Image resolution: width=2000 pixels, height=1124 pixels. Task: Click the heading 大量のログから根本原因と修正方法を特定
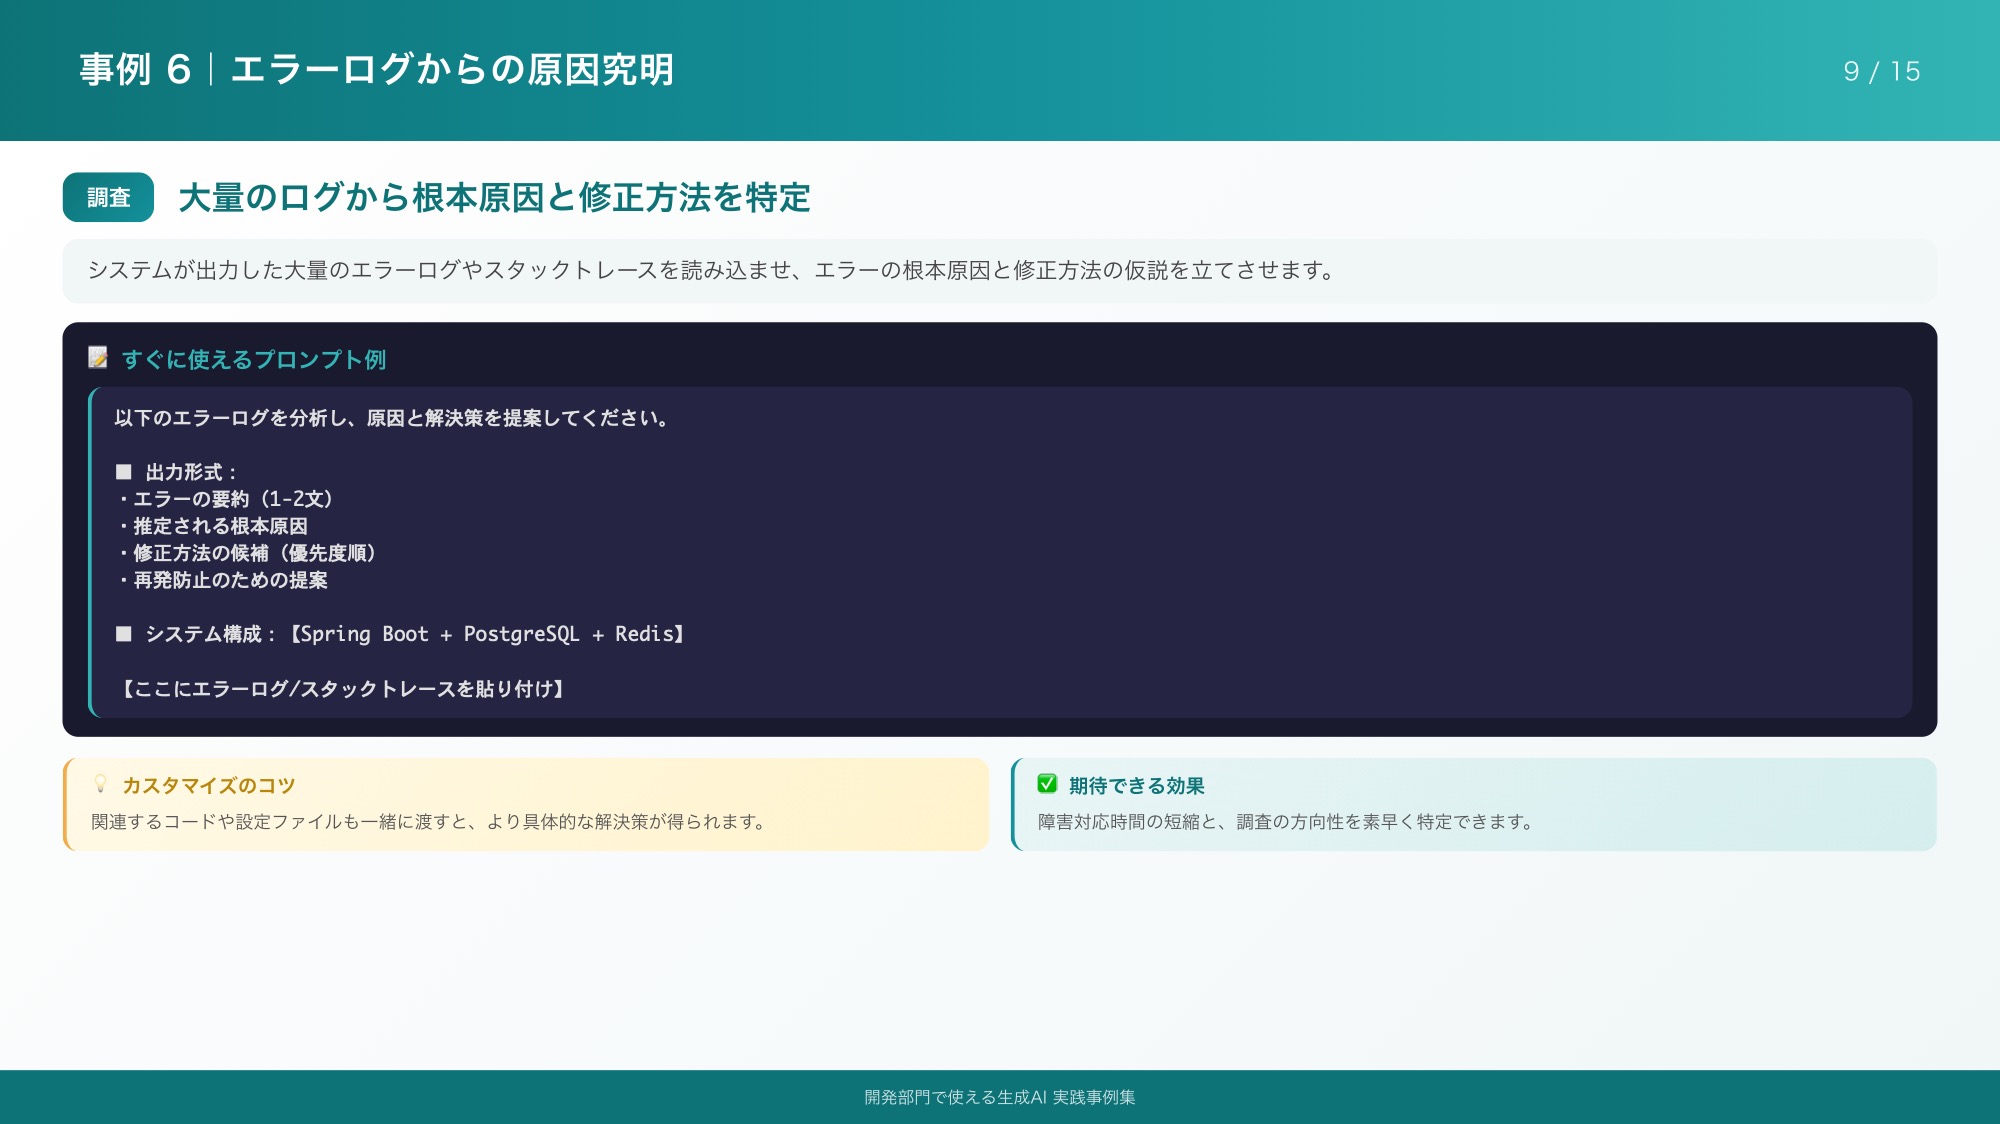494,197
